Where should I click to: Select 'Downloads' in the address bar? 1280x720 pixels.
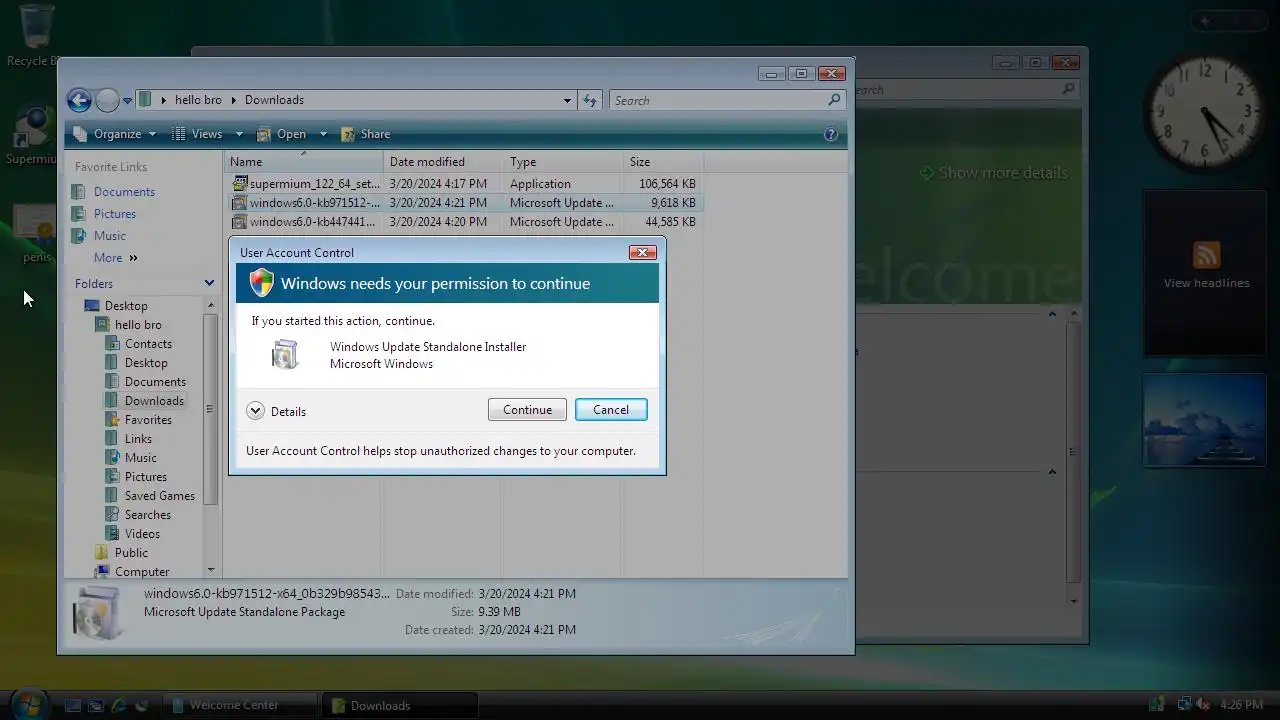coord(274,100)
